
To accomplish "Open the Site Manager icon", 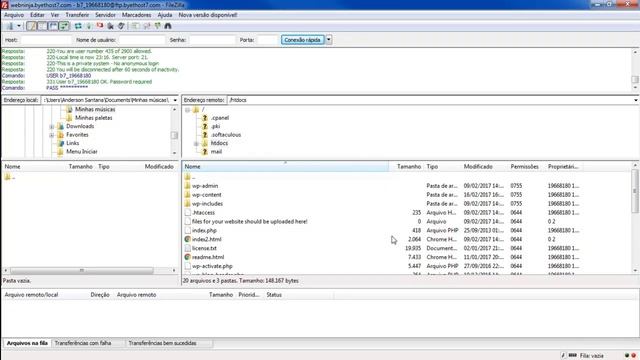I will [x=9, y=26].
